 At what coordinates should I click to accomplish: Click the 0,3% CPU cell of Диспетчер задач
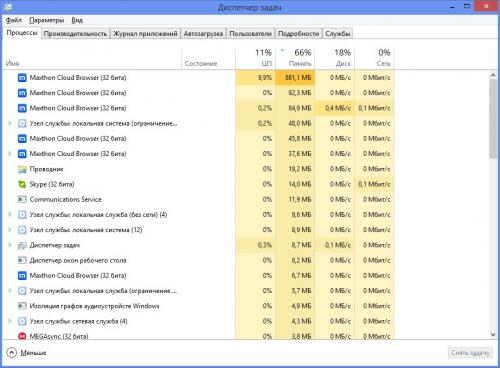[256, 245]
